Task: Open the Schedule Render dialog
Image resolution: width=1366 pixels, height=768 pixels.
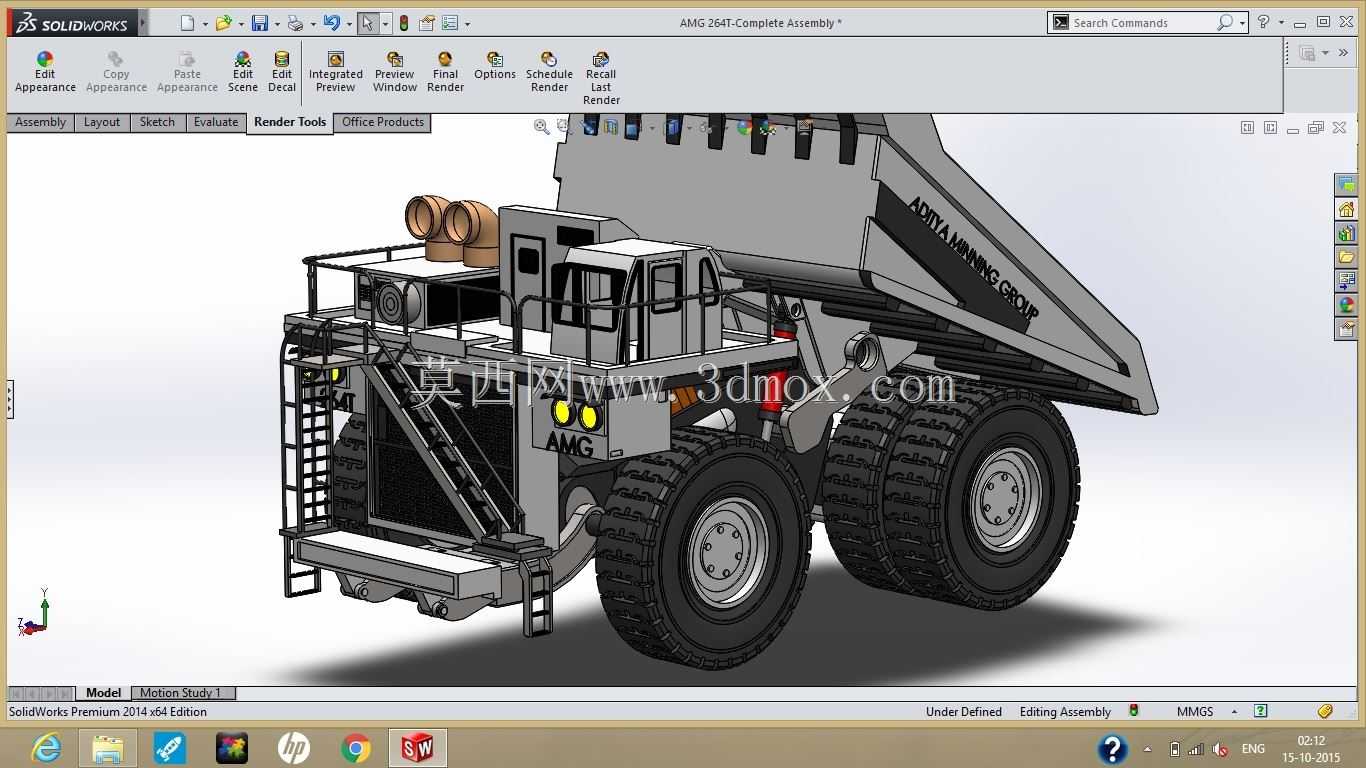Action: (549, 73)
